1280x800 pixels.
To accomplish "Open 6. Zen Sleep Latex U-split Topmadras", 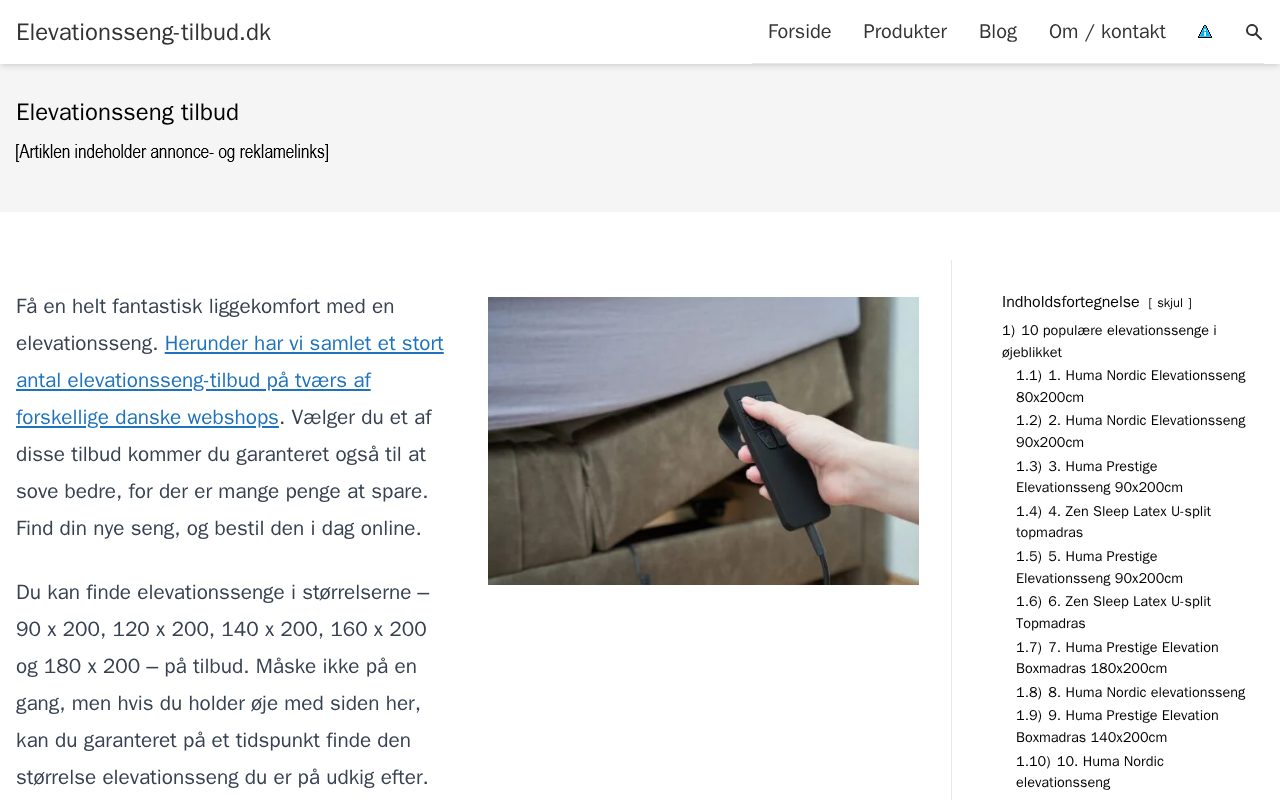I will (x=1113, y=612).
